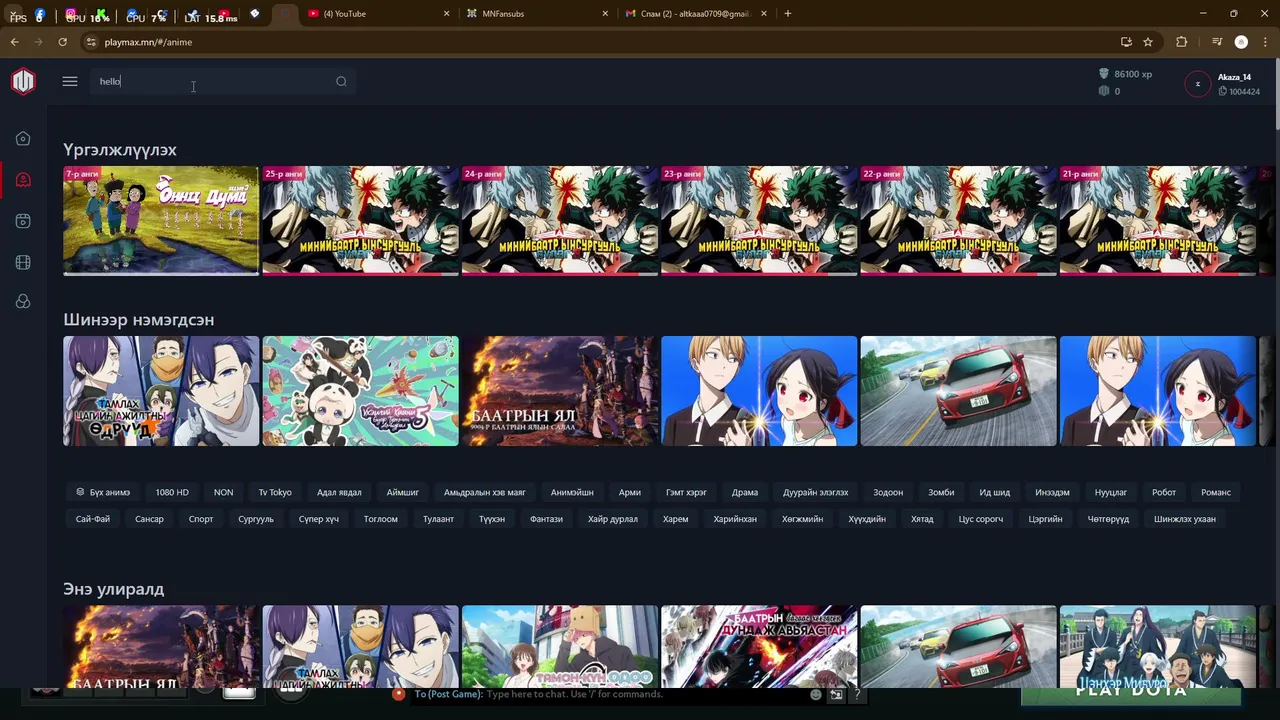Filter by Аймшиг genre
Viewport: 1280px width, 720px height.
pos(403,492)
